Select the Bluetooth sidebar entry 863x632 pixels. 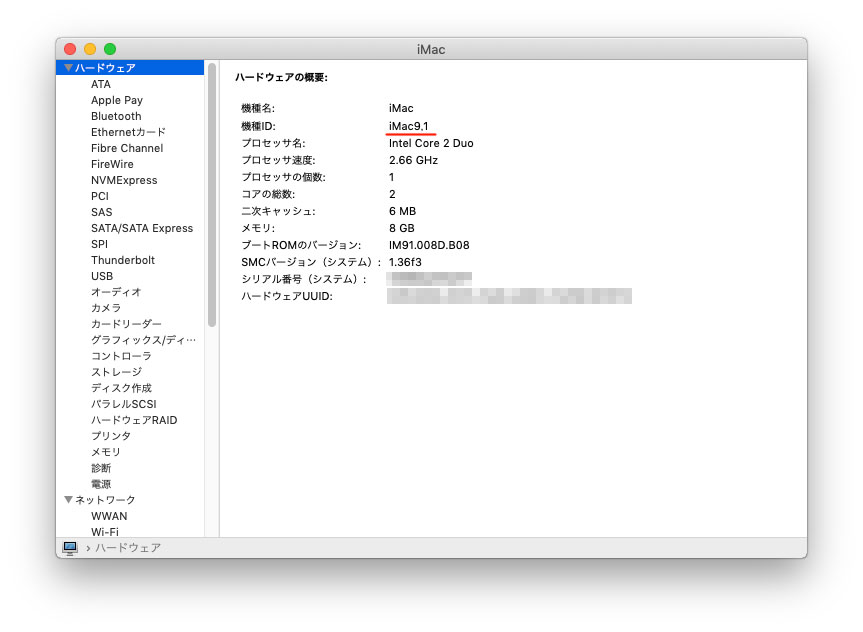[x=116, y=116]
